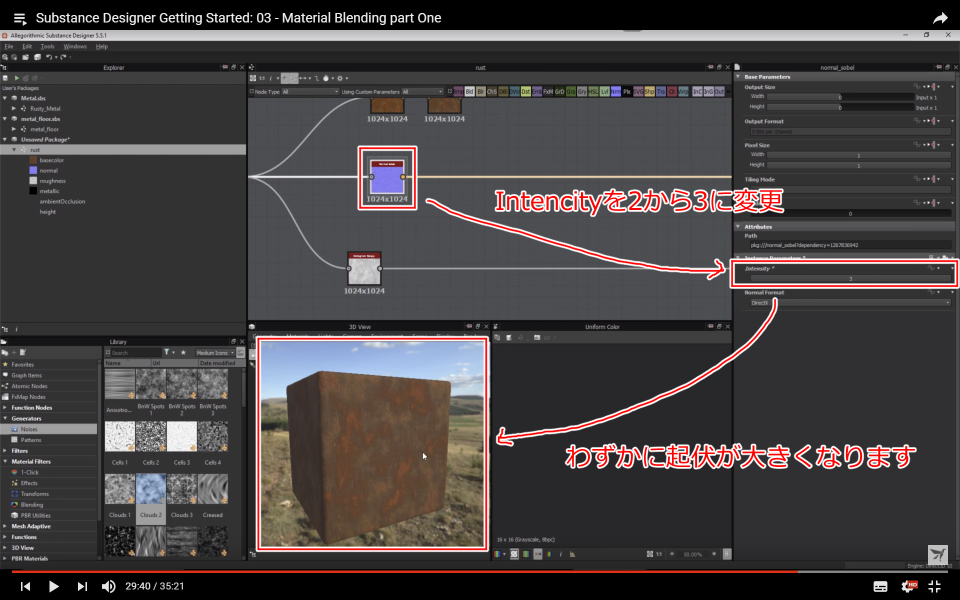960x600 pixels.
Task: Add a Gradient Map node (Gra)
Action: (x=571, y=91)
